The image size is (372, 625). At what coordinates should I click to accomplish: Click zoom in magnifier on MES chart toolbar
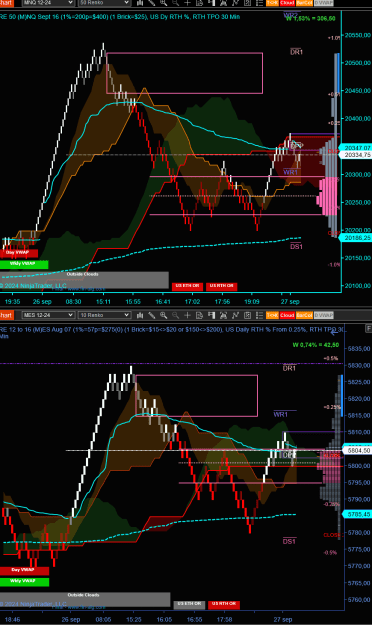pos(163,315)
